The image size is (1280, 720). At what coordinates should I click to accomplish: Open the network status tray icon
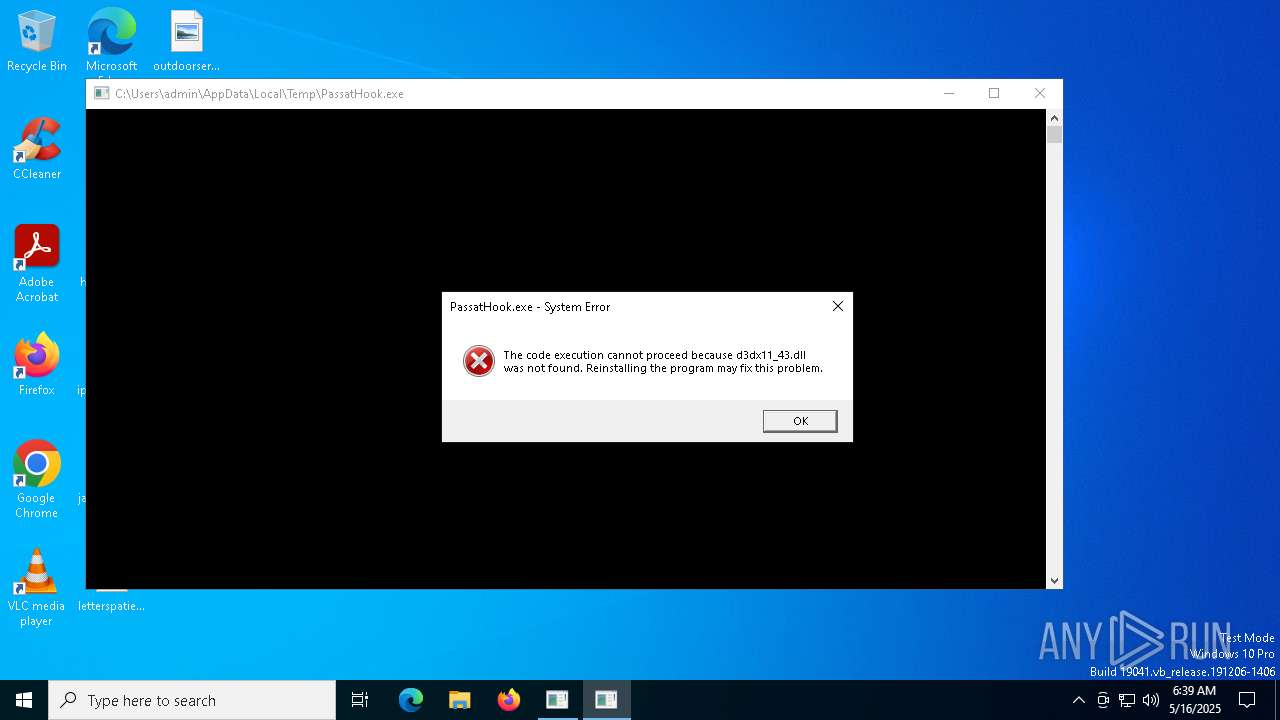1127,700
